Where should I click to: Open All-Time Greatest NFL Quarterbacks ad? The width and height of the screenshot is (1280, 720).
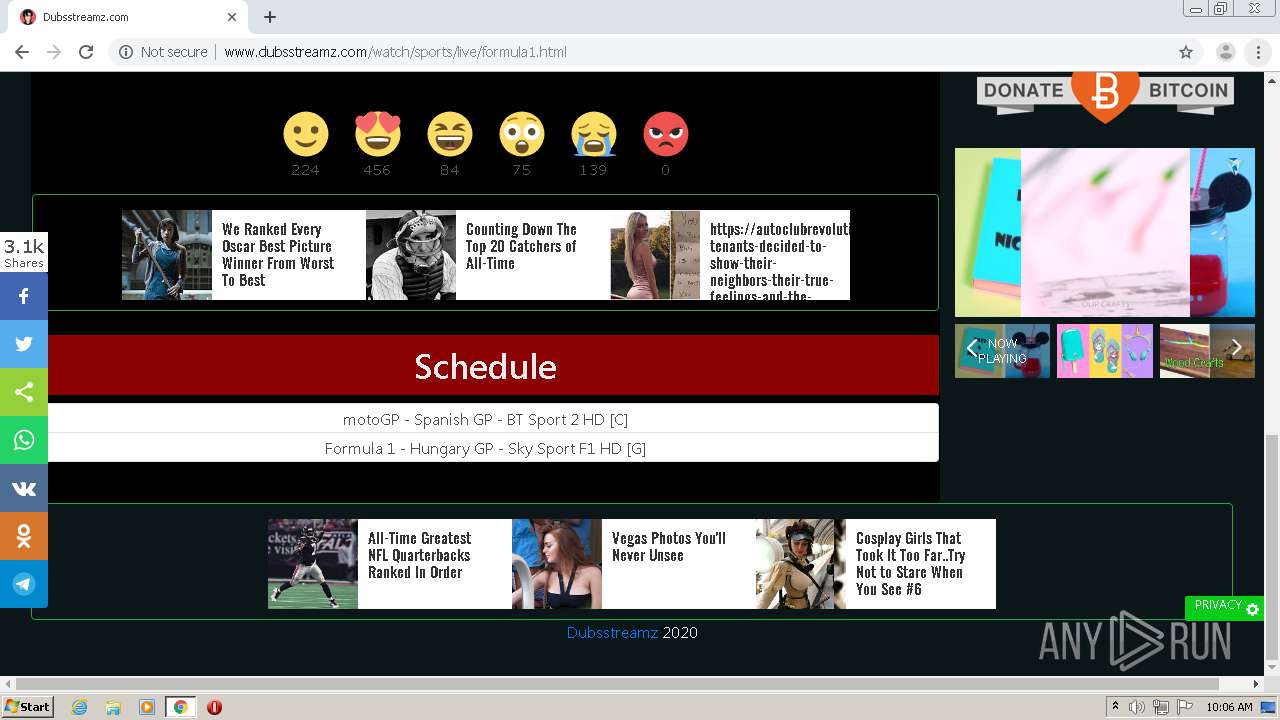(419, 555)
